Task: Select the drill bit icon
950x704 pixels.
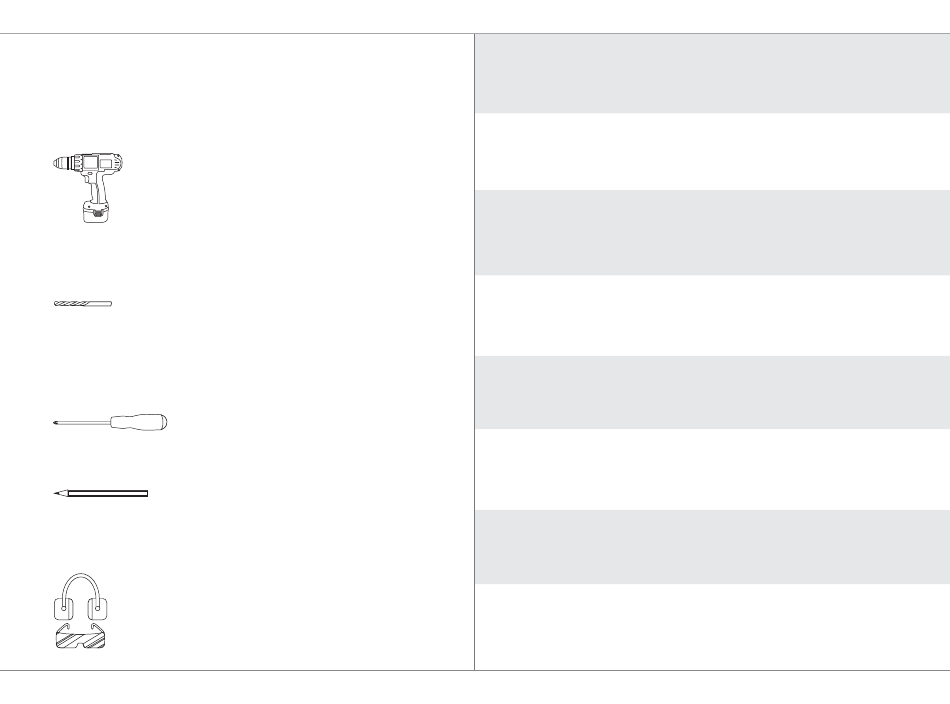Action: [x=83, y=304]
